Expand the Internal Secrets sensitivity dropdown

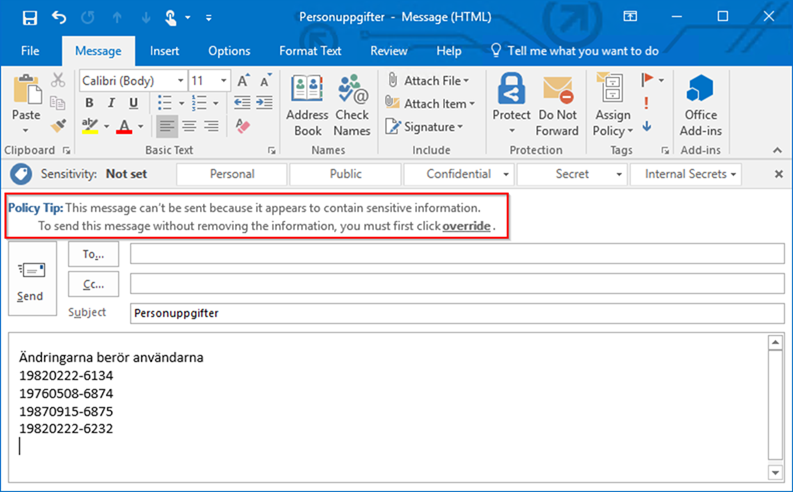click(x=734, y=174)
